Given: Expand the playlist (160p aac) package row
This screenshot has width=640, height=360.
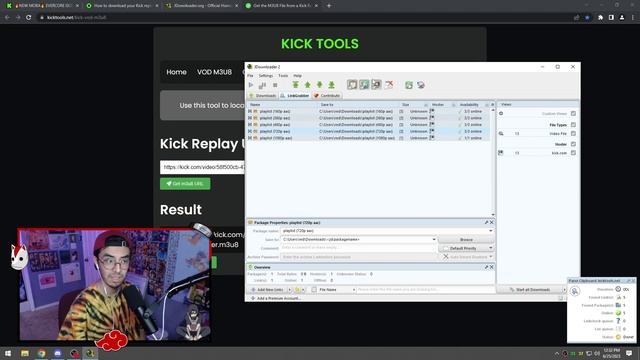Looking at the screenshot, I should click(250, 111).
